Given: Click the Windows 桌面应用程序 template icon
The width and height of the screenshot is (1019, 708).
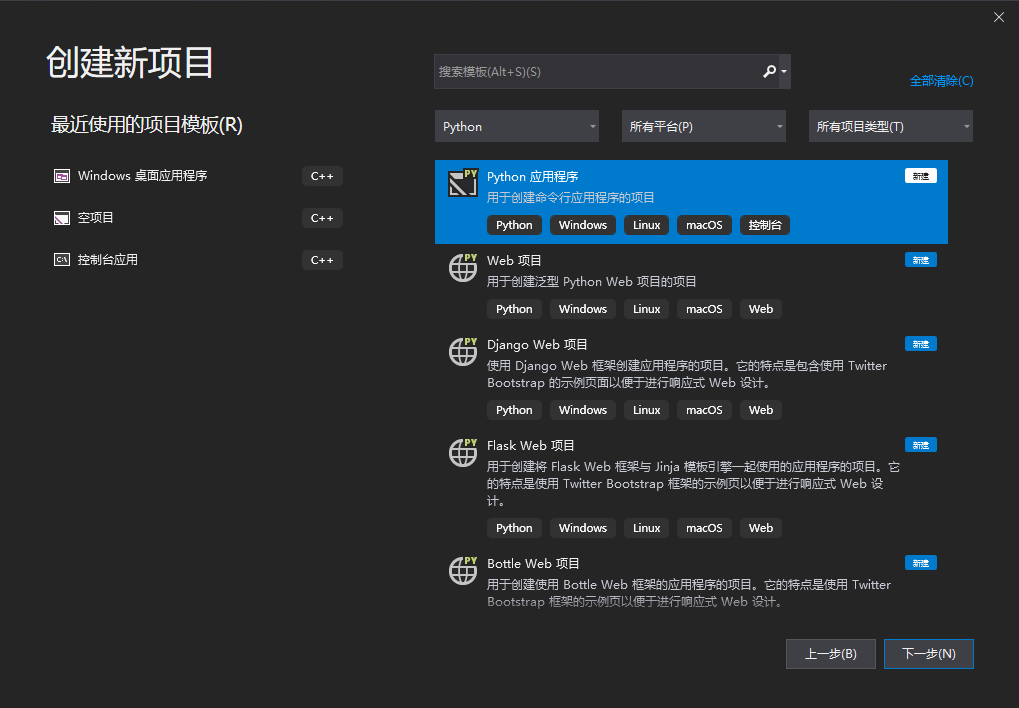Looking at the screenshot, I should click(62, 176).
